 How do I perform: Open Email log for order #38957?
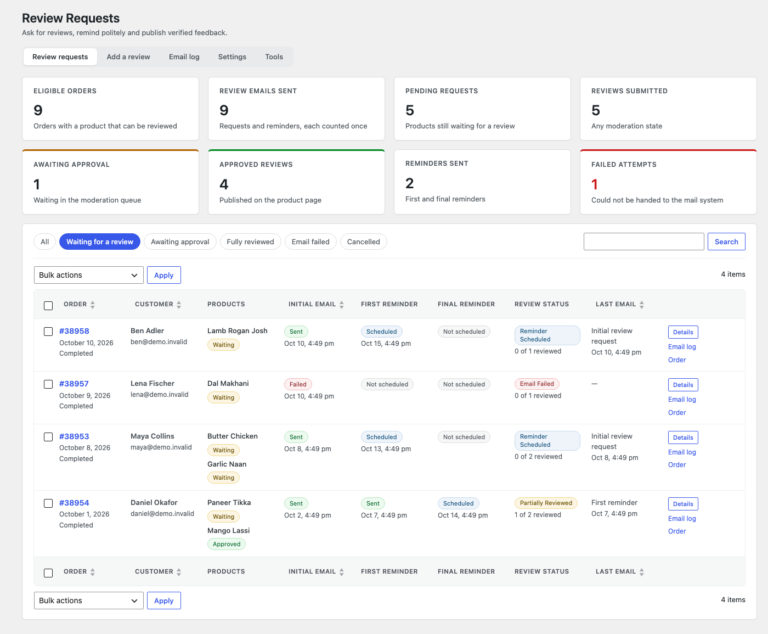point(682,399)
